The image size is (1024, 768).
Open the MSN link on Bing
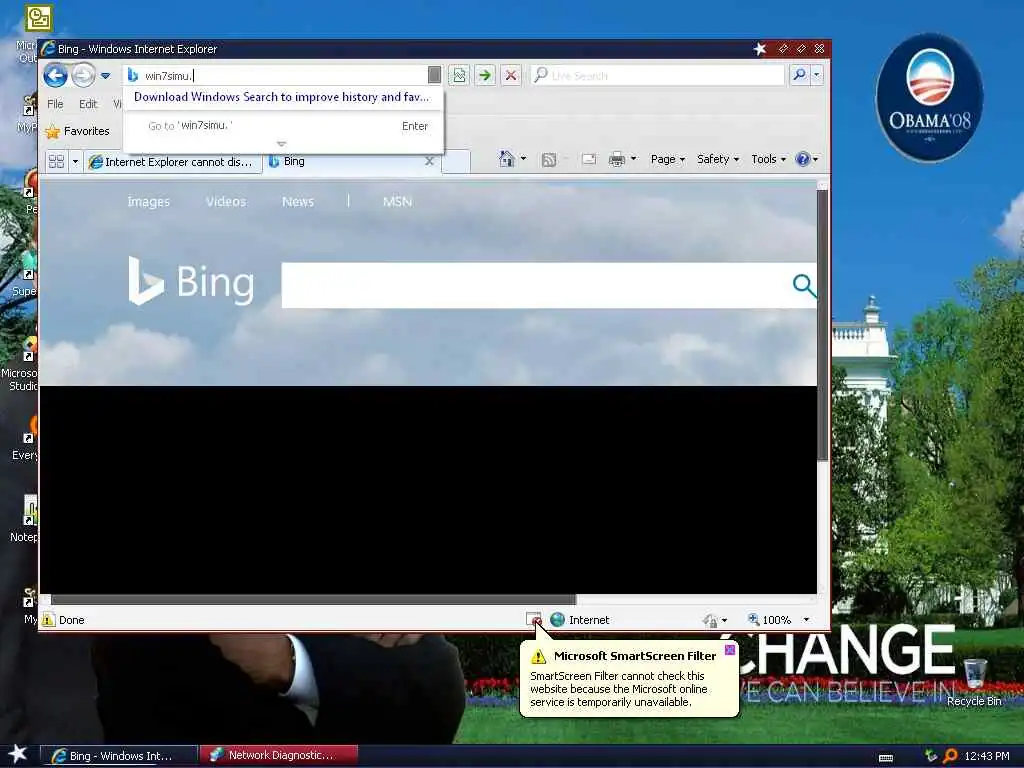(397, 202)
